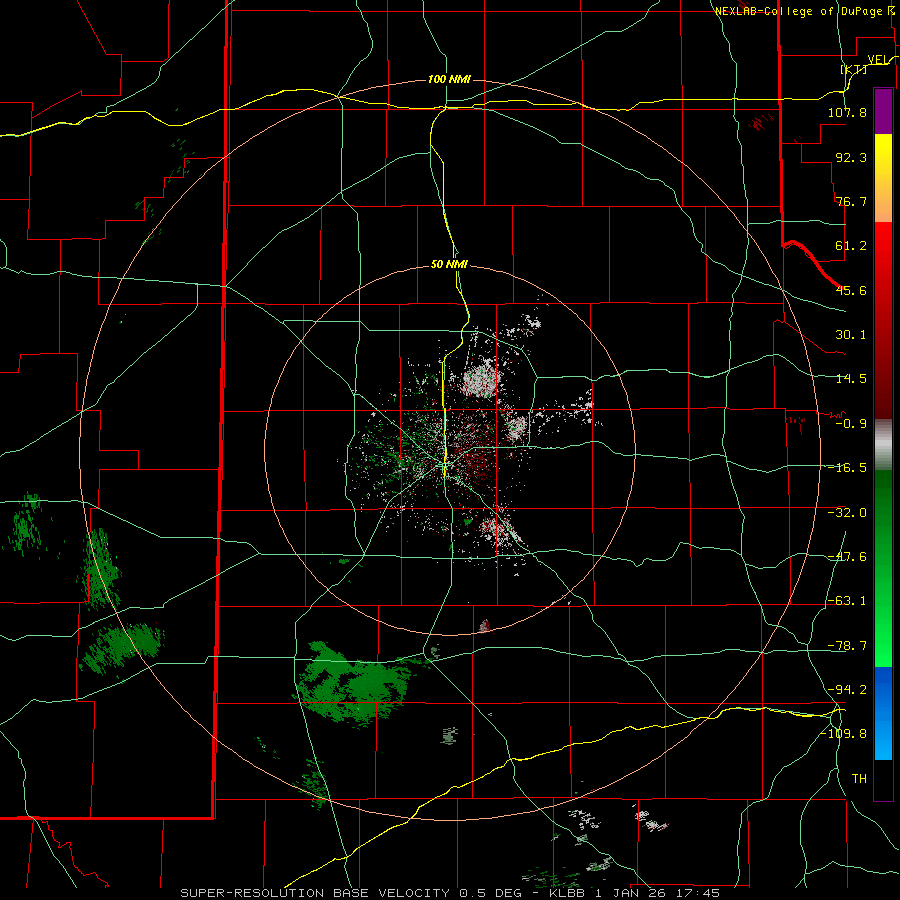Click the blue segment of the velocity color bar
Screen dimensions: 900x900
(883, 713)
